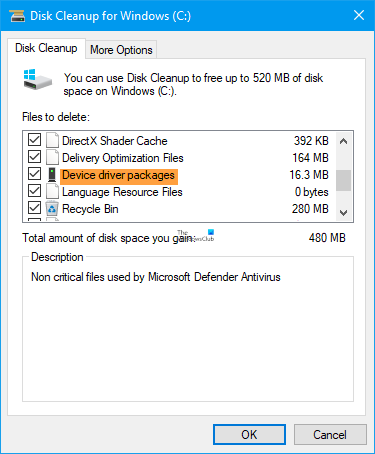Click the Recycle Bin icon in list
This screenshot has width=375, height=454.
[52, 209]
